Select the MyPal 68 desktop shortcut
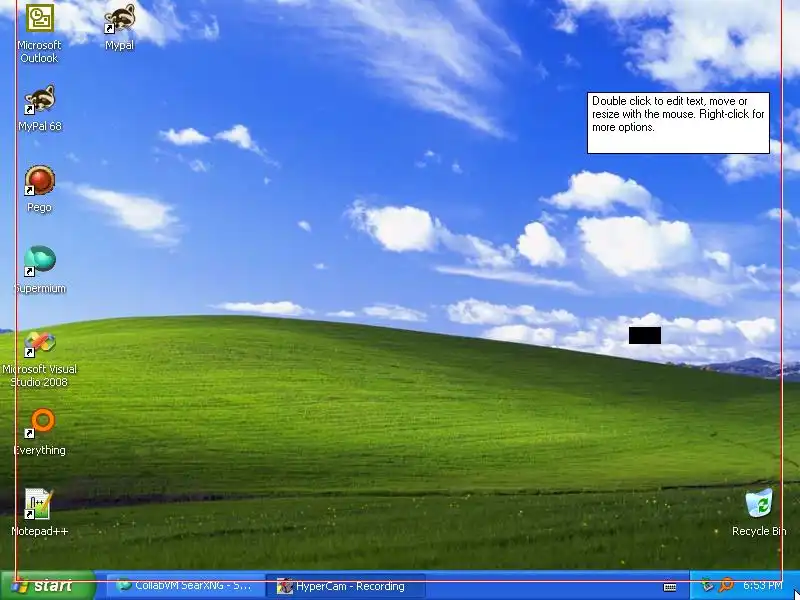 pyautogui.click(x=40, y=100)
